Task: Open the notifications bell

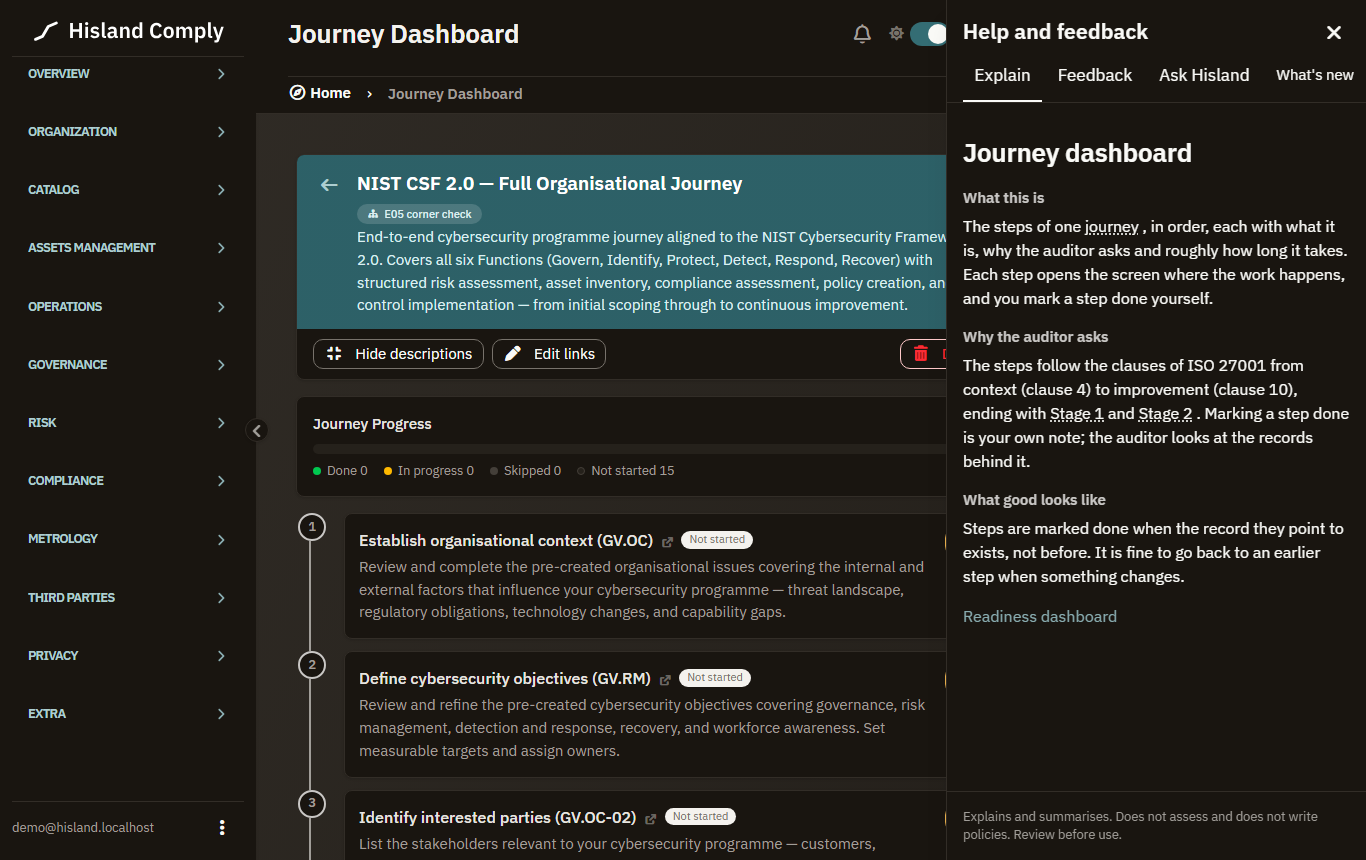Action: [862, 34]
